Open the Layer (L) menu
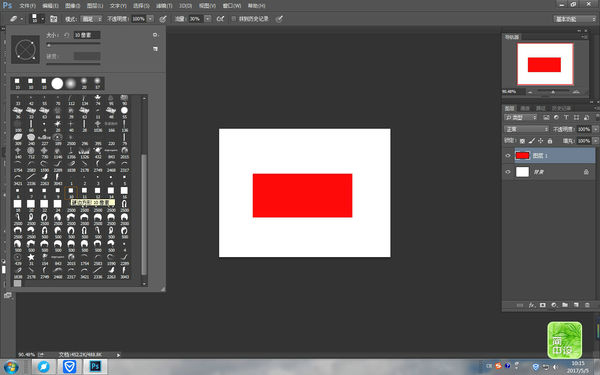600x375 pixels. click(x=95, y=6)
